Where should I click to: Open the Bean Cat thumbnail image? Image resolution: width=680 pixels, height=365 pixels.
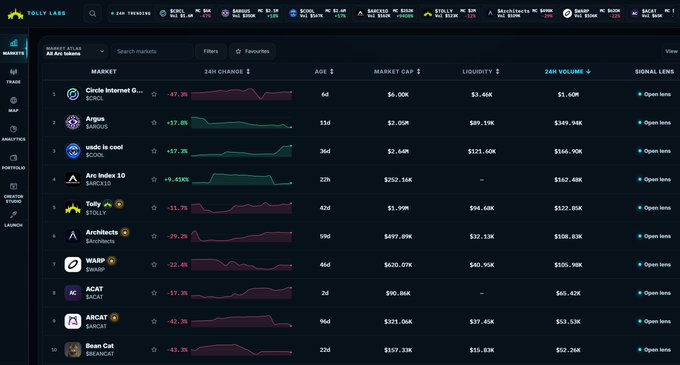[x=73, y=350]
